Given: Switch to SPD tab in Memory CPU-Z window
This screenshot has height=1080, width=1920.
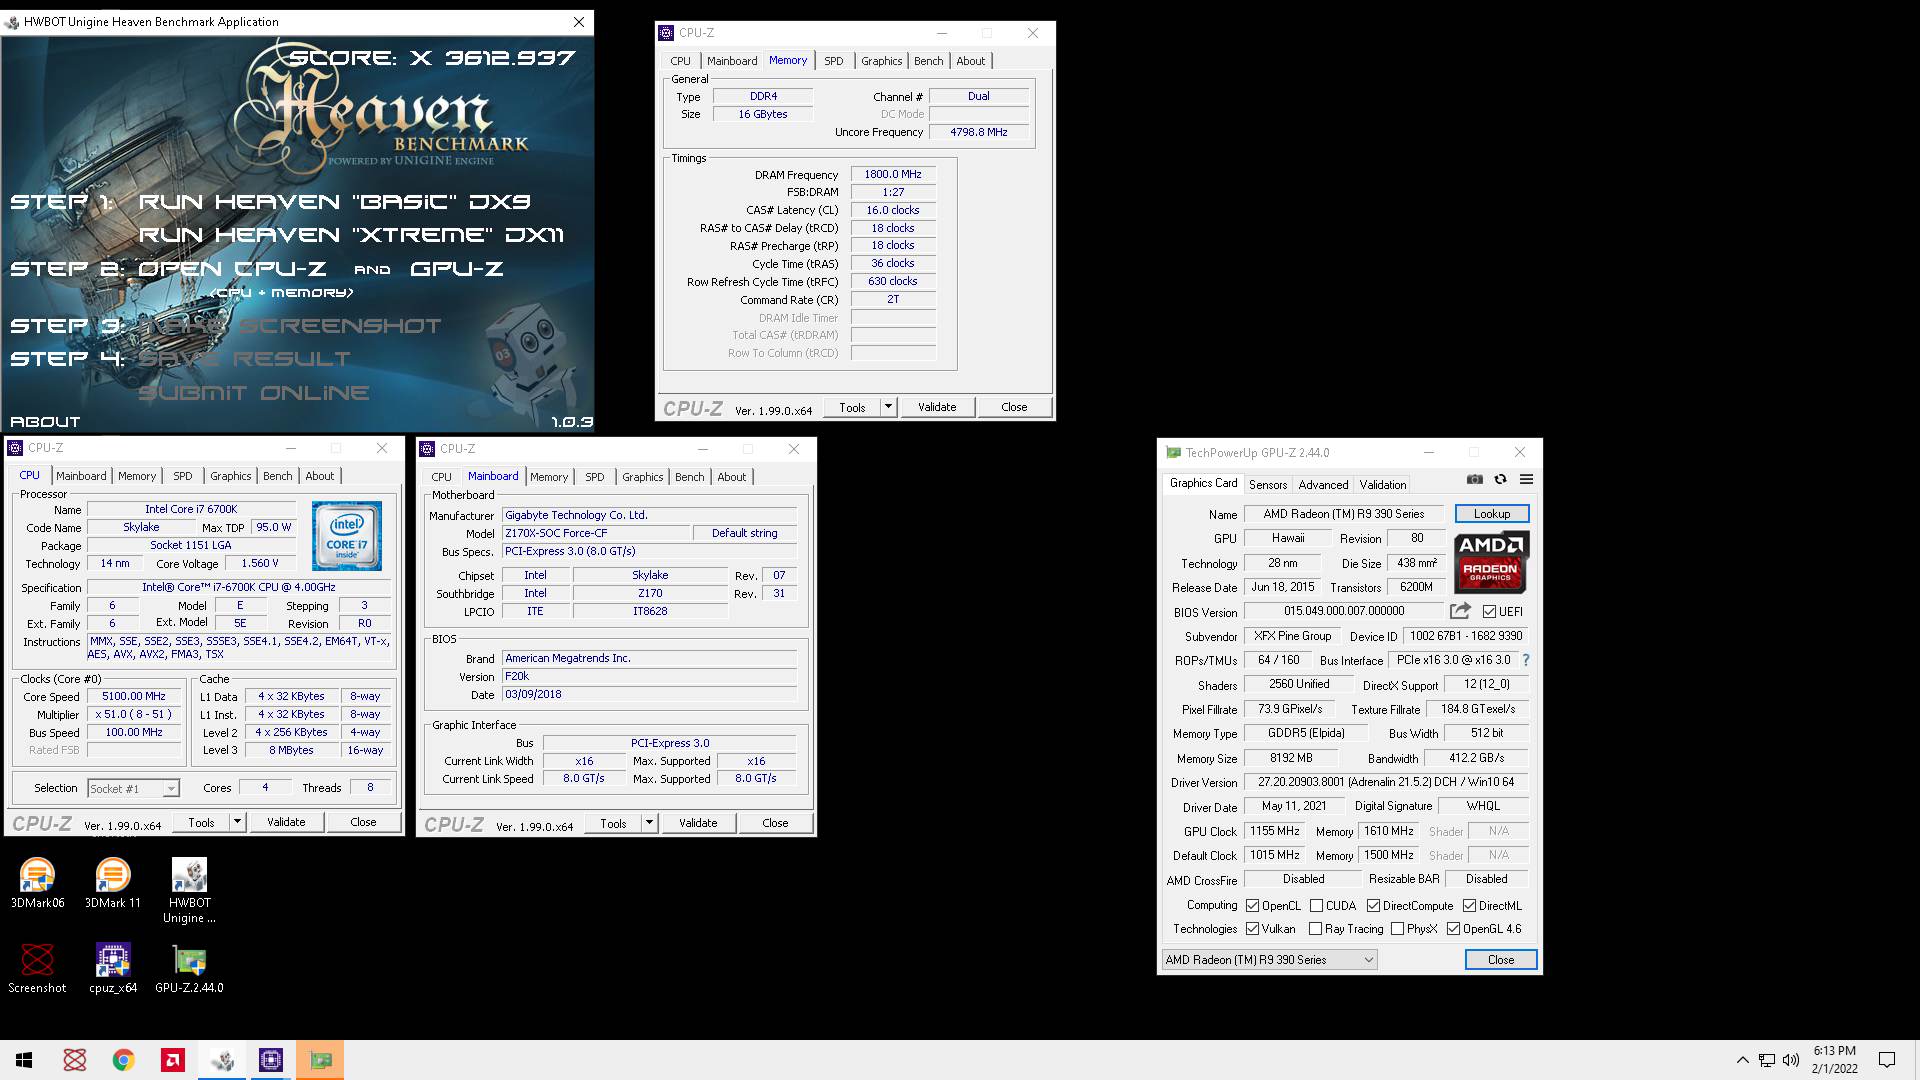Looking at the screenshot, I should [x=833, y=61].
